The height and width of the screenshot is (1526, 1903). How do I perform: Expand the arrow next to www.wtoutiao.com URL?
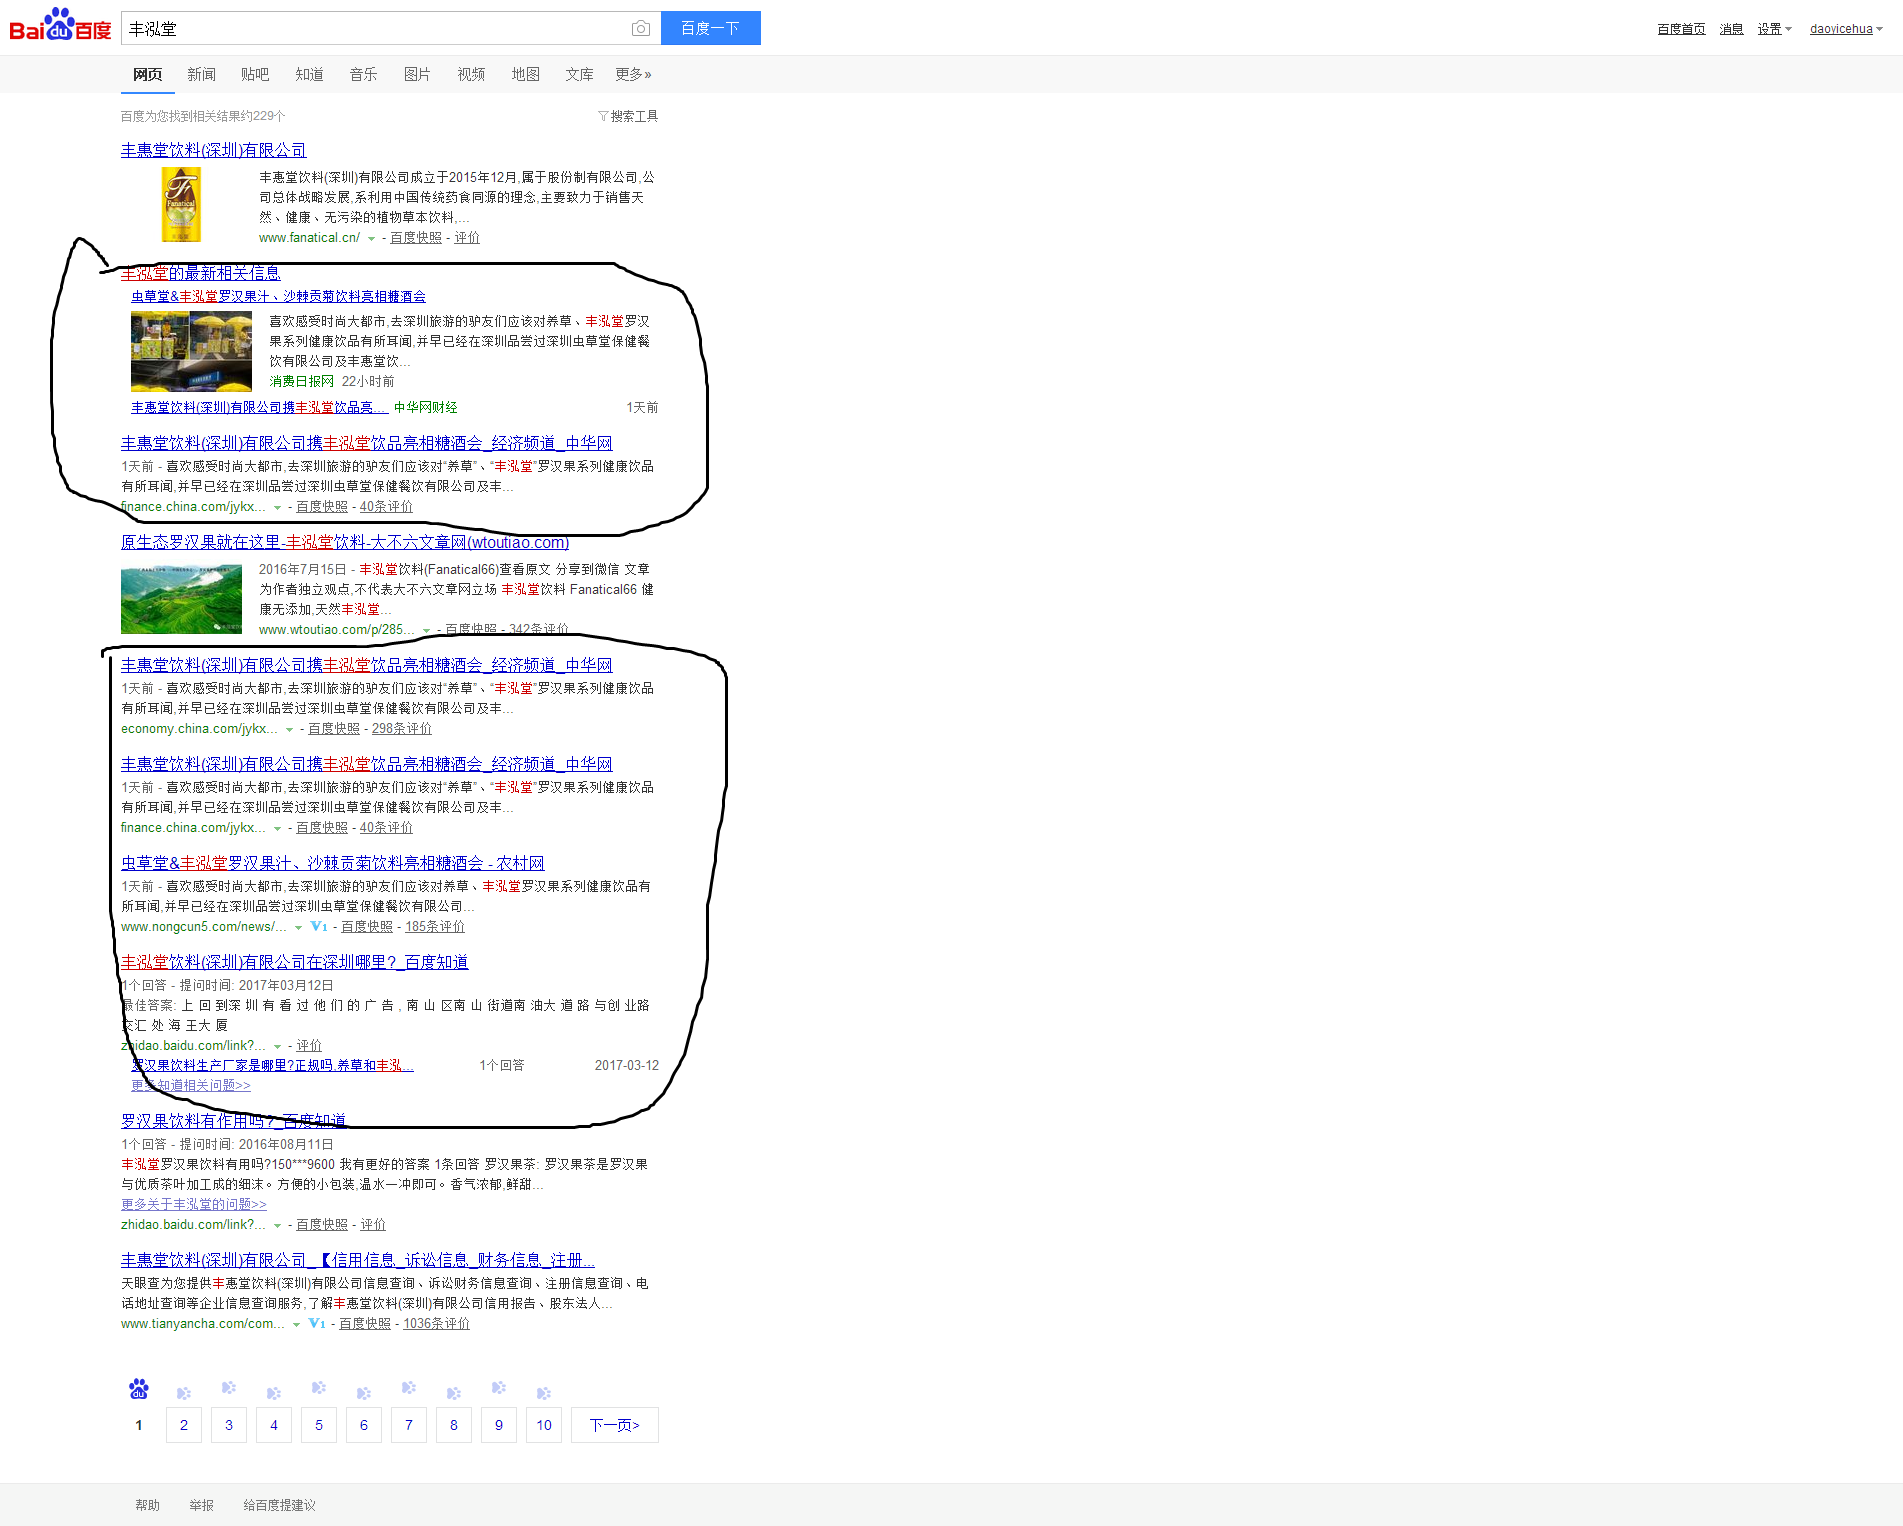pos(427,630)
